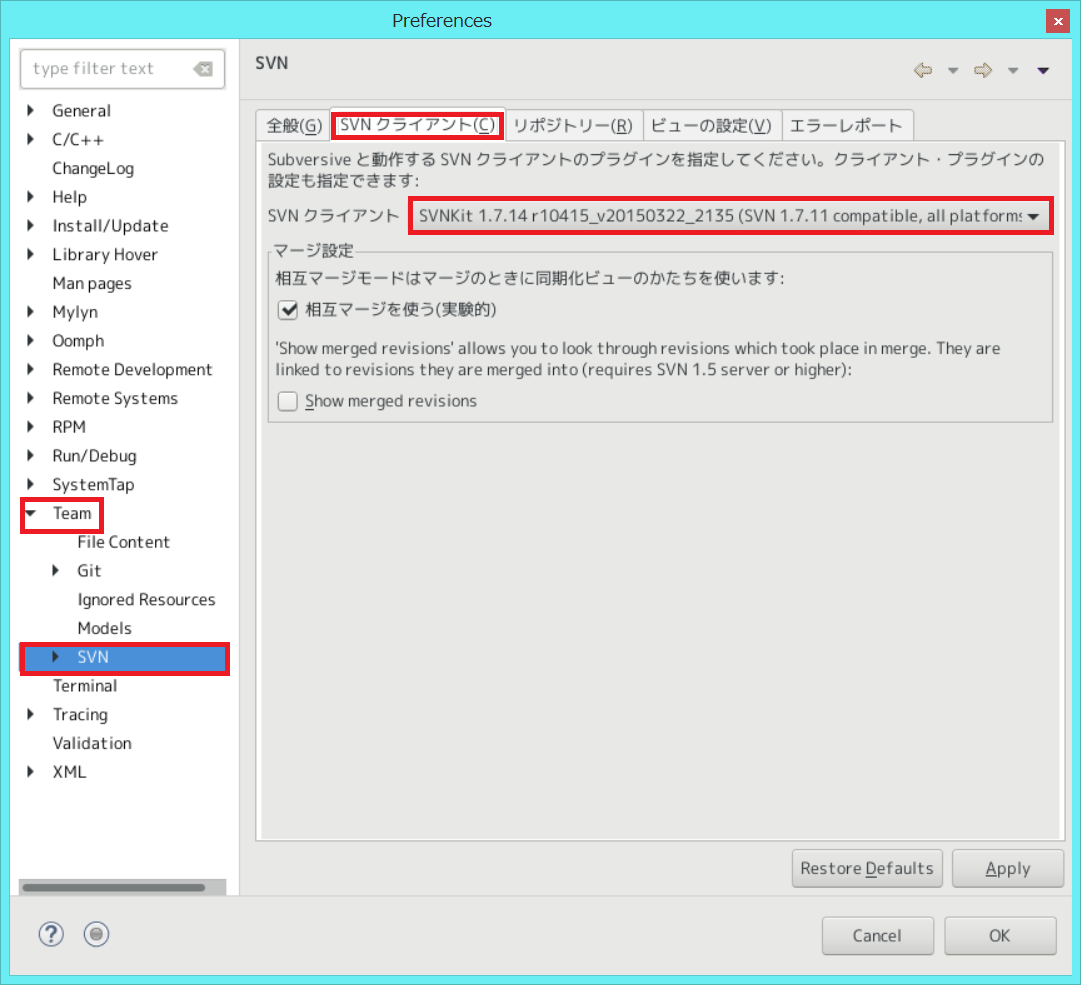
Task: Enable Show merged revisions
Action: [x=287, y=401]
